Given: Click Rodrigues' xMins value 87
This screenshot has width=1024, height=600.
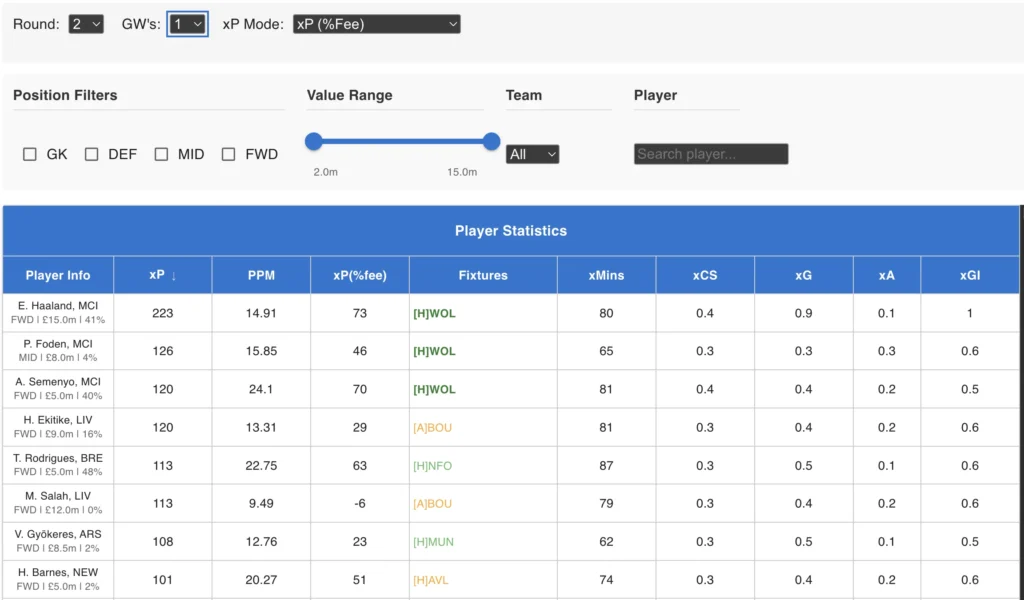Looking at the screenshot, I should (607, 466).
